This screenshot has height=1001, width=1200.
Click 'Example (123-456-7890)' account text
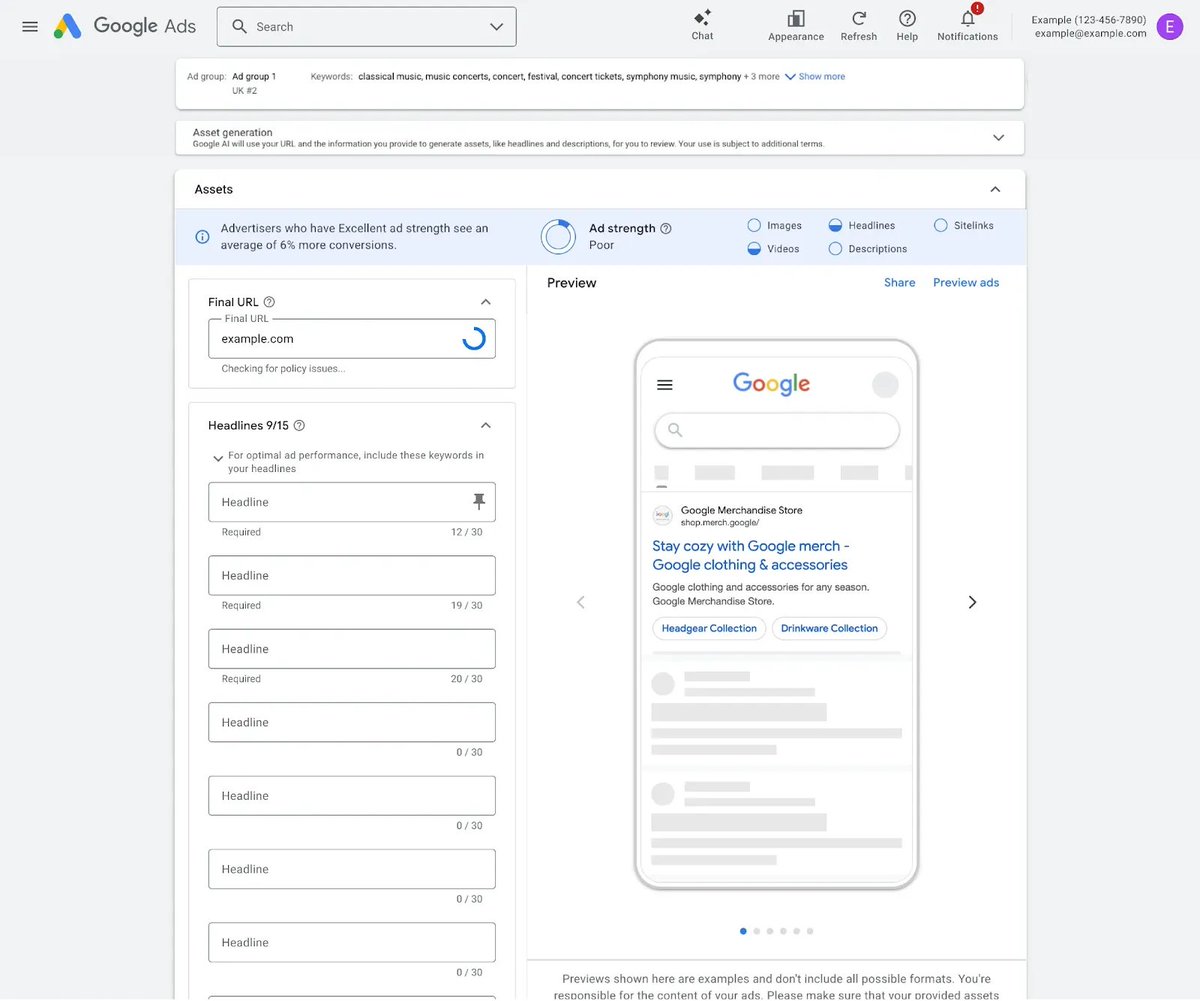coord(1089,20)
